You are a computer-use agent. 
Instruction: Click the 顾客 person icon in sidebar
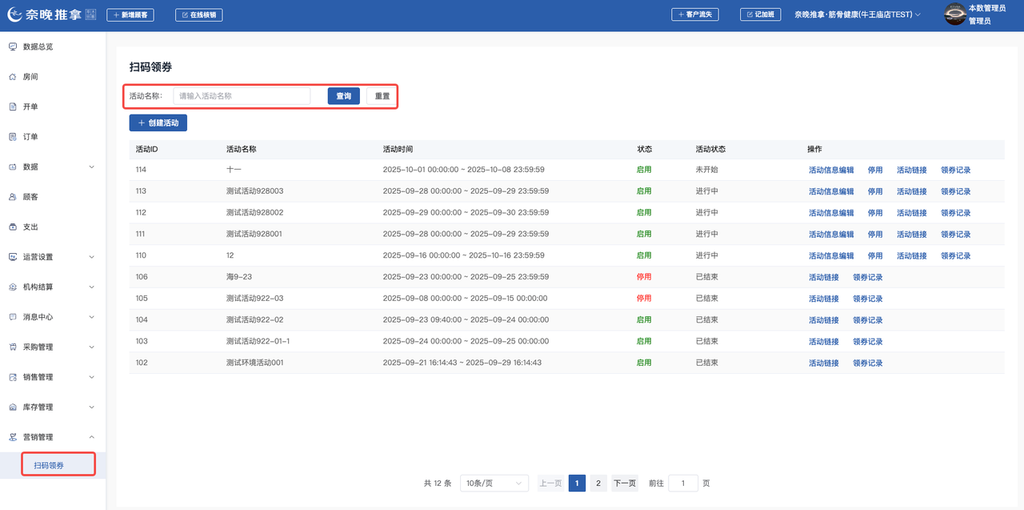coord(12,197)
